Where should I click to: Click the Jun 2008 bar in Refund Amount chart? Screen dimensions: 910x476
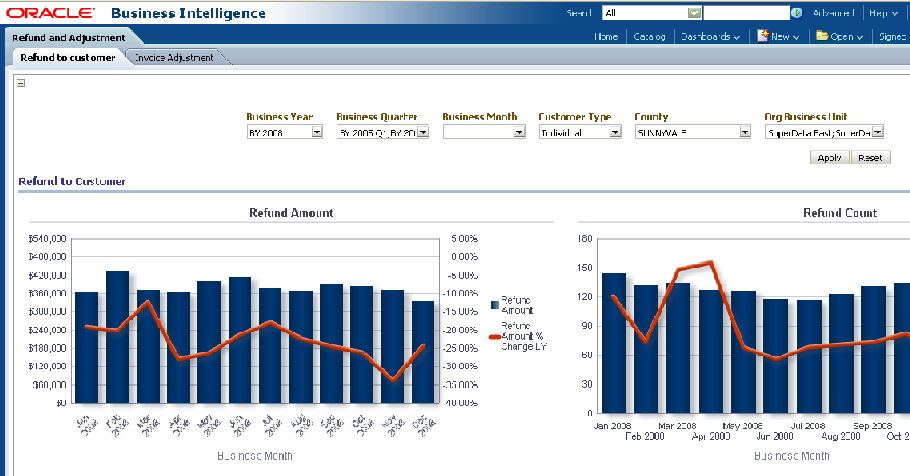coord(240,340)
